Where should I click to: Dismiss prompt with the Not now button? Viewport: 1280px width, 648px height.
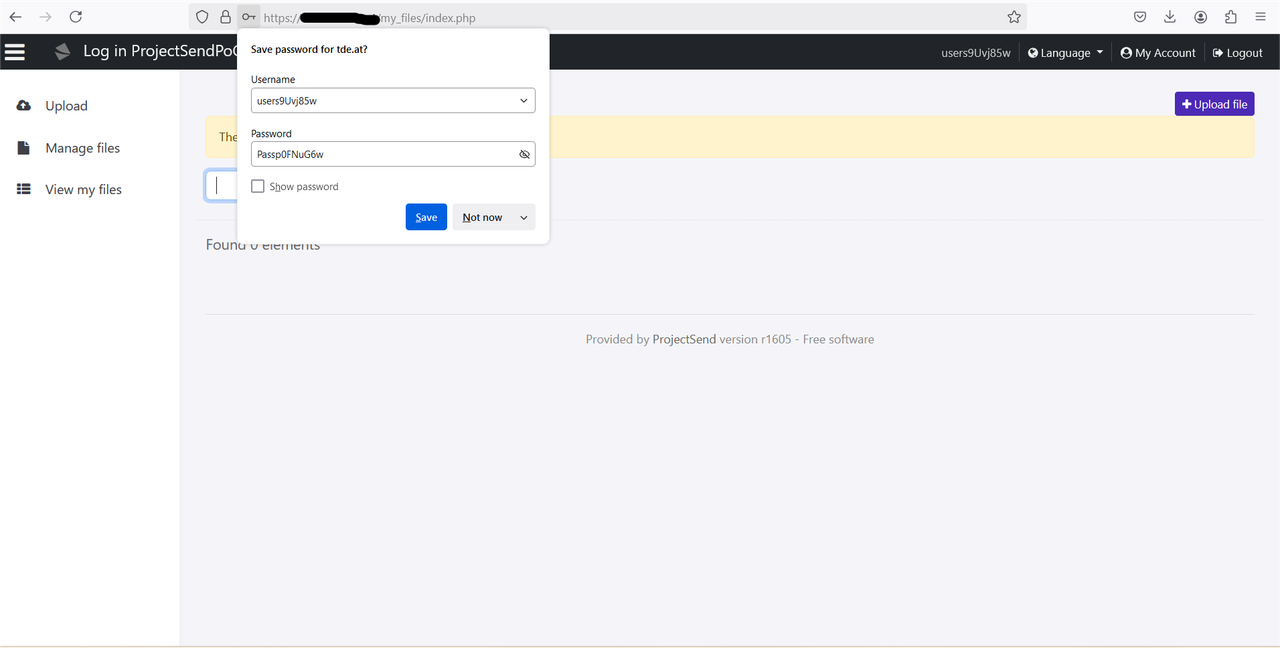tap(483, 217)
